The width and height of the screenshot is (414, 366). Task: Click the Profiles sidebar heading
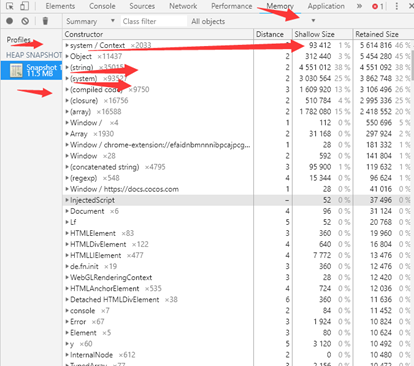[18, 40]
